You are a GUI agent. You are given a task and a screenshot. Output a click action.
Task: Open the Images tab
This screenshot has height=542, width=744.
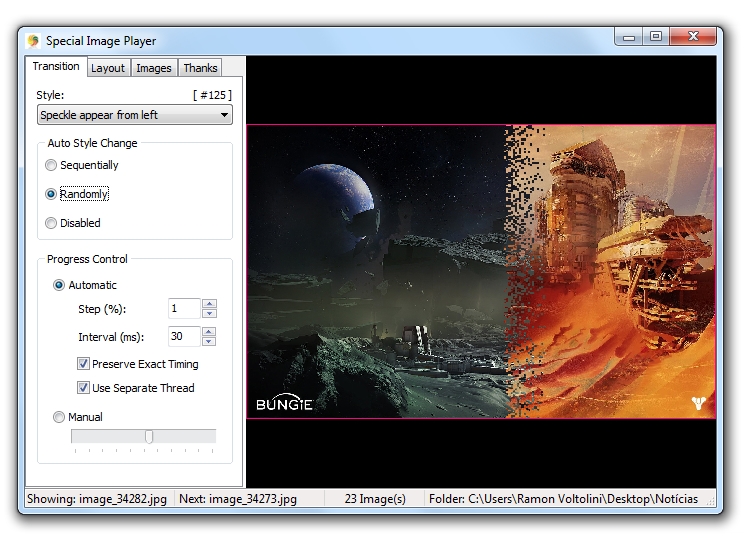click(154, 68)
